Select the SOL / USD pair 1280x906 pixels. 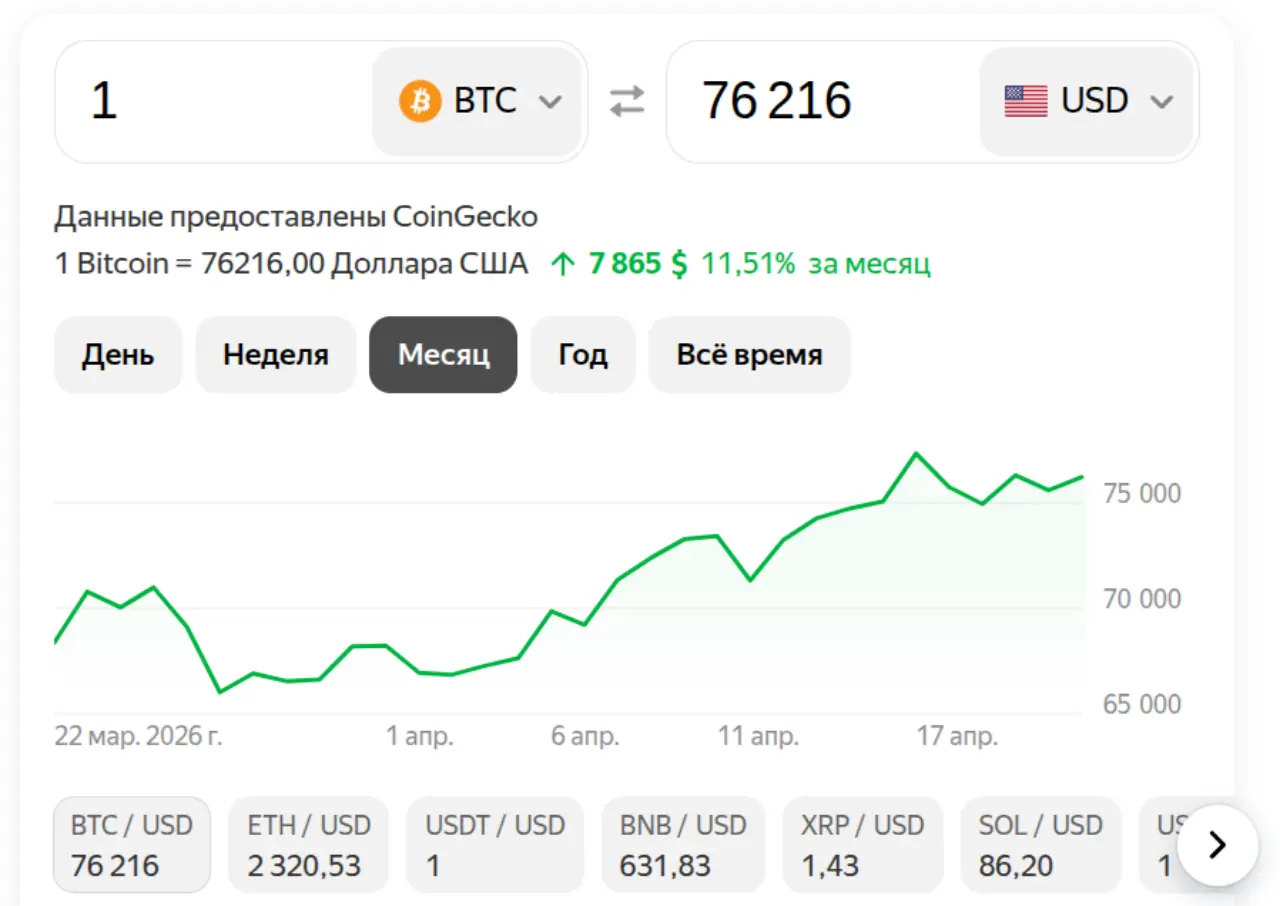(x=1041, y=844)
